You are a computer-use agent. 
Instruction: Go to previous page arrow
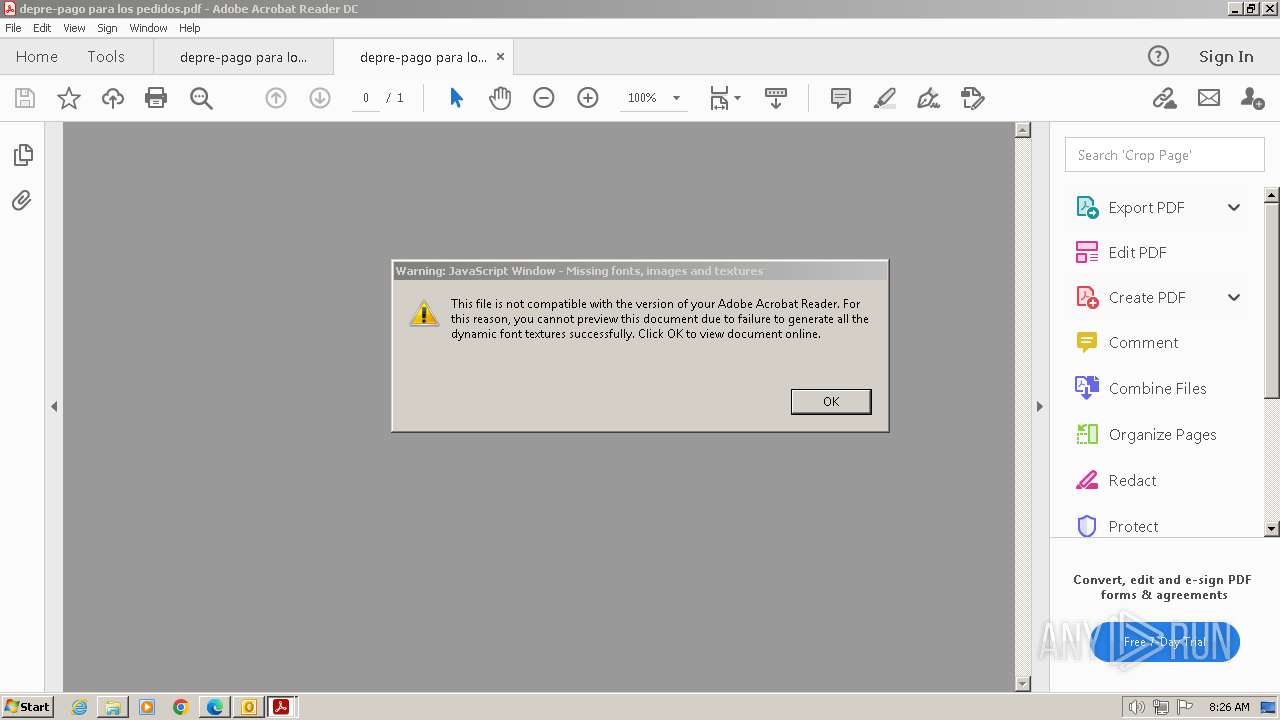(276, 98)
